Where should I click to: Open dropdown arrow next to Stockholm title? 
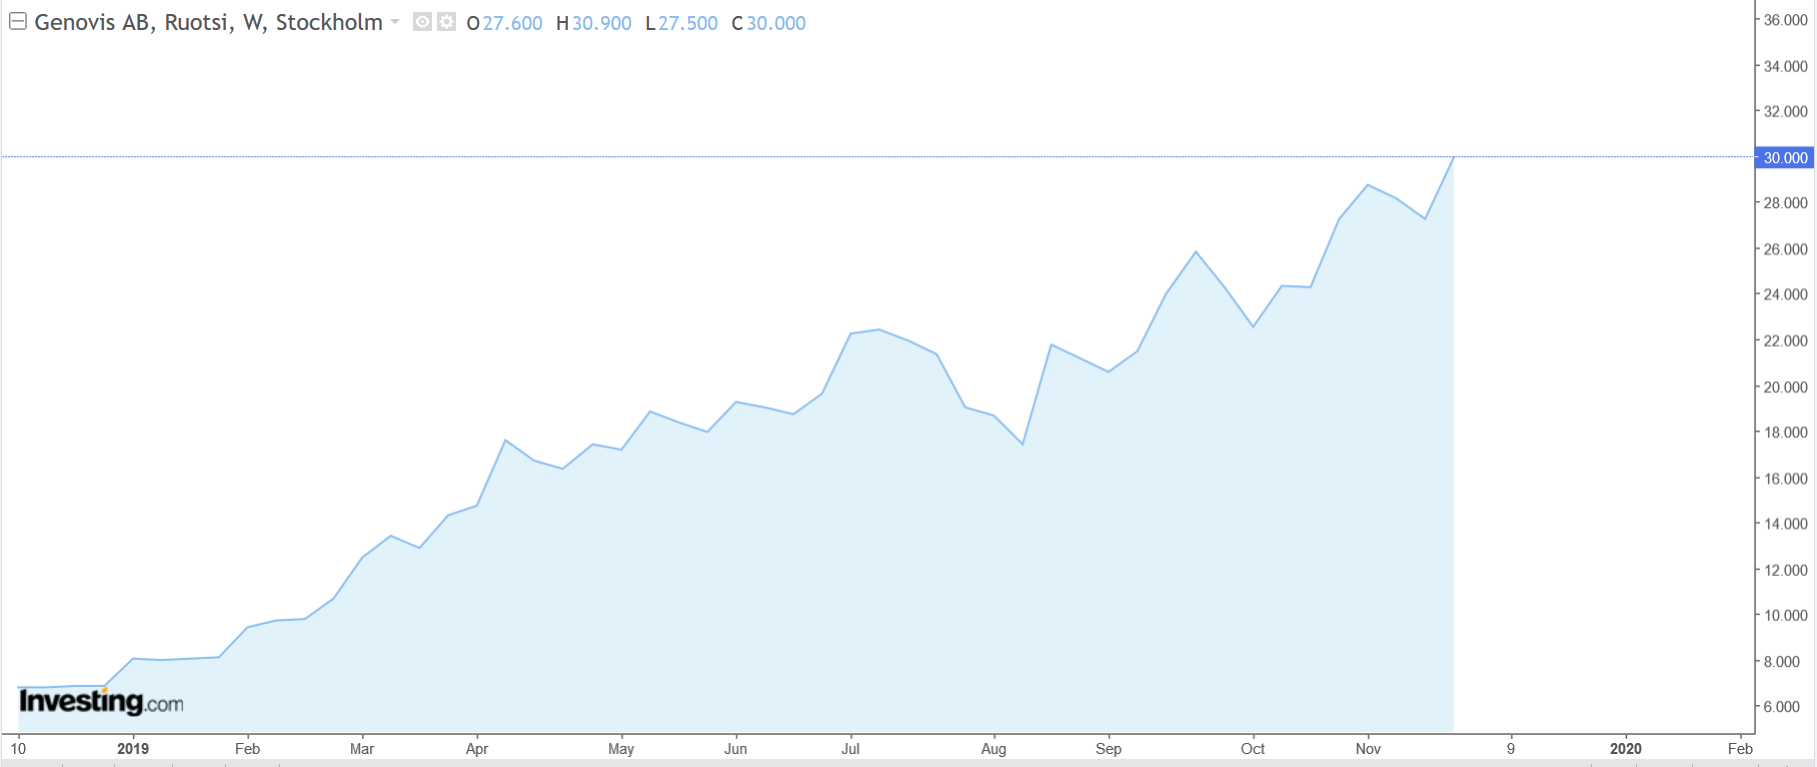coord(395,22)
